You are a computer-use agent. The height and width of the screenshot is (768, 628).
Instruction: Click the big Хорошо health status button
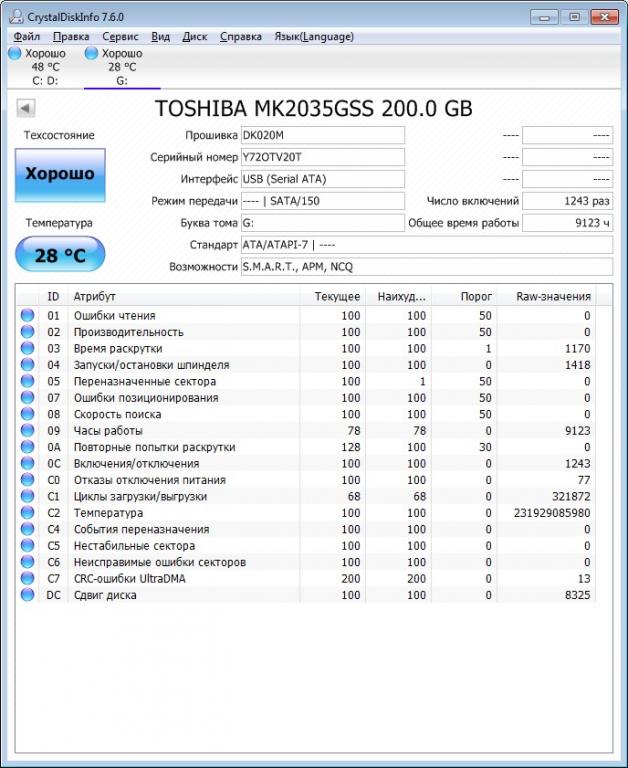60,175
